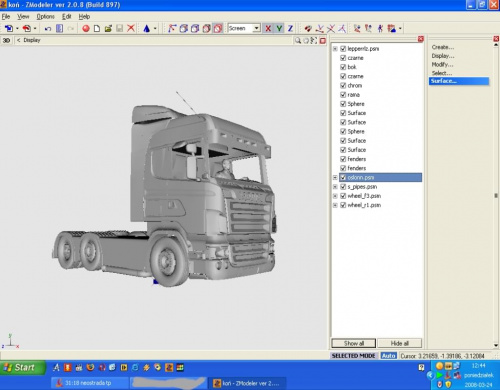
Task: Click the red sphere toolbar icon
Action: [x=86, y=29]
